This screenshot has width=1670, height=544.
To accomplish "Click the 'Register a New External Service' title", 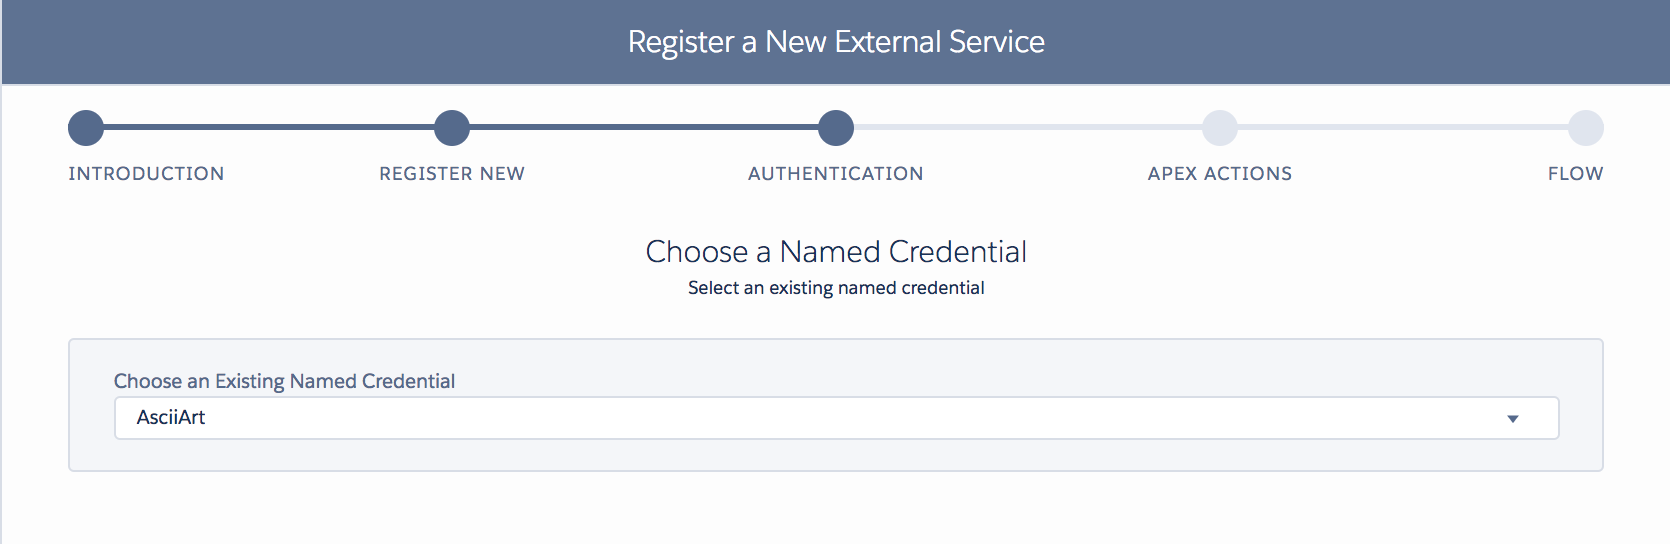I will tap(836, 42).
